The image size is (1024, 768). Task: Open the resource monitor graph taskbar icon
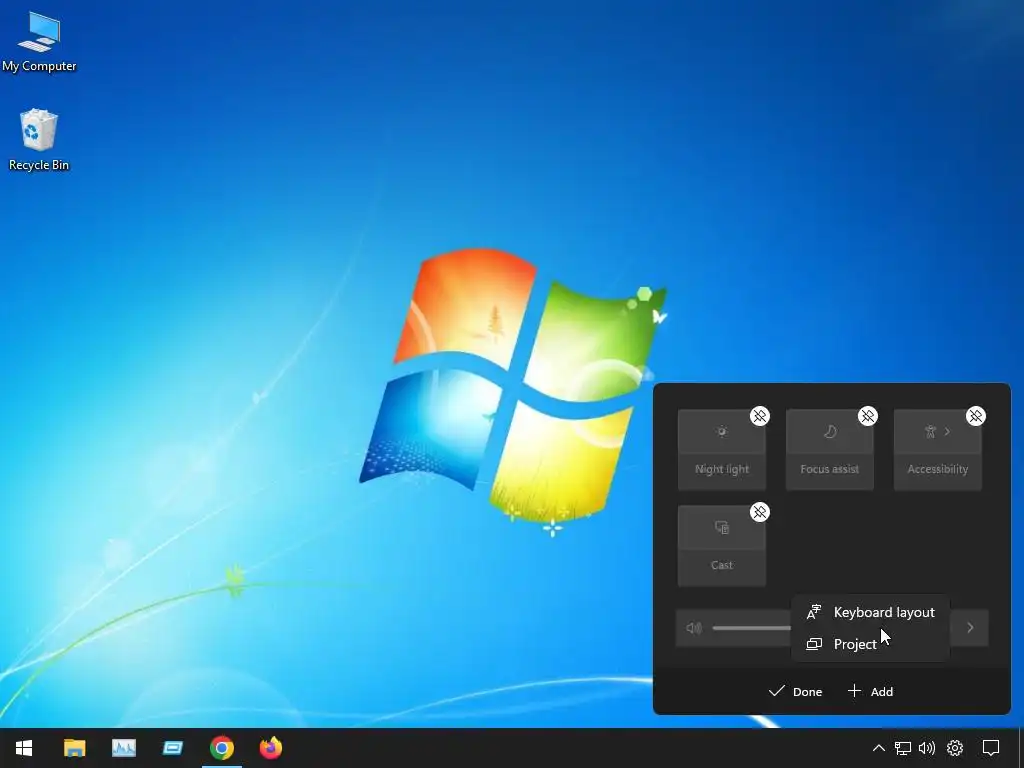point(123,748)
